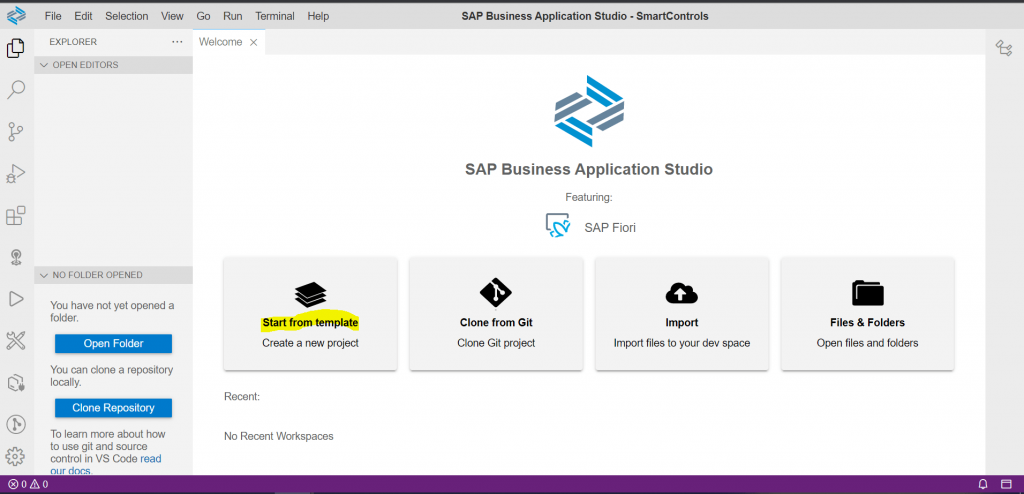Click the EXPLORER panel title
Screen dimensions: 1024x494
tap(73, 42)
